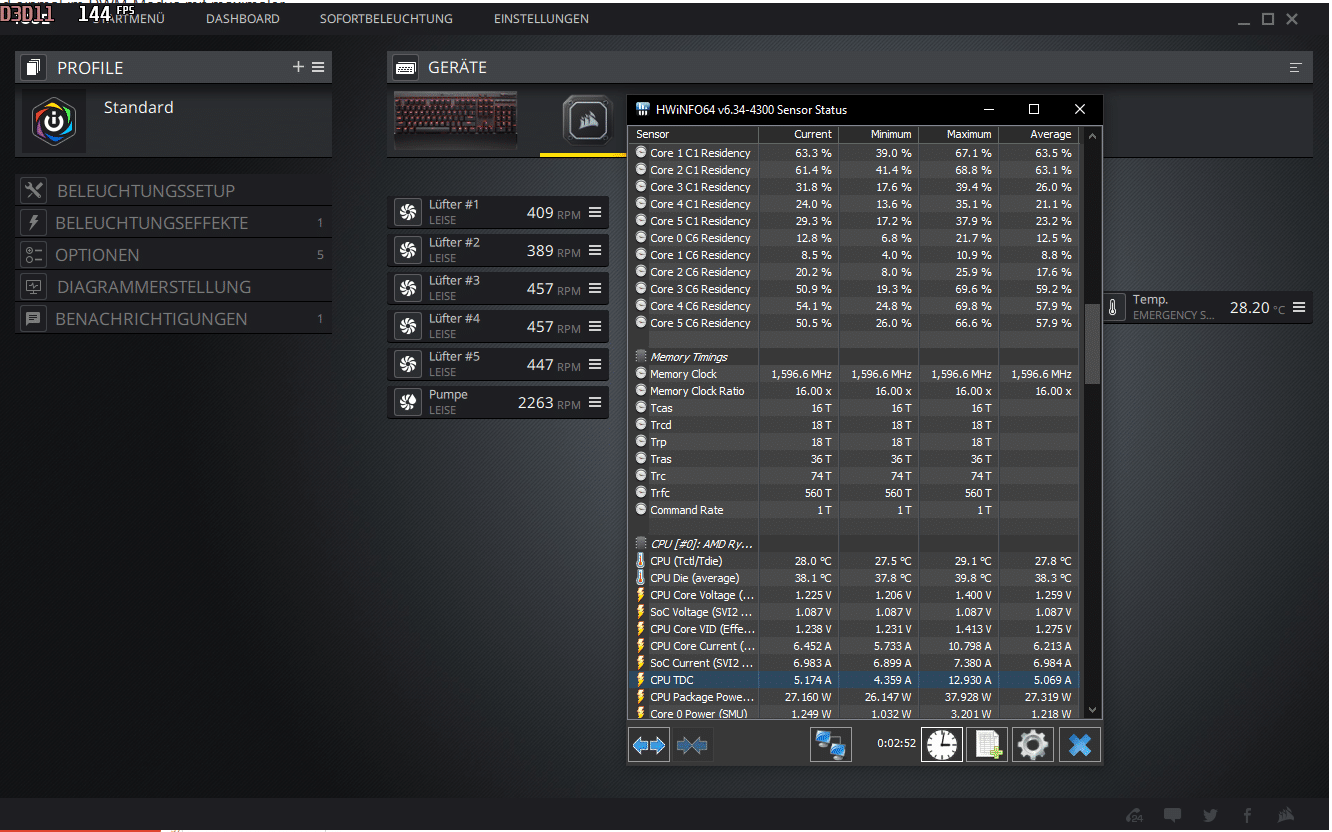Click the HWiNFO settings gear icon

pyautogui.click(x=1033, y=745)
